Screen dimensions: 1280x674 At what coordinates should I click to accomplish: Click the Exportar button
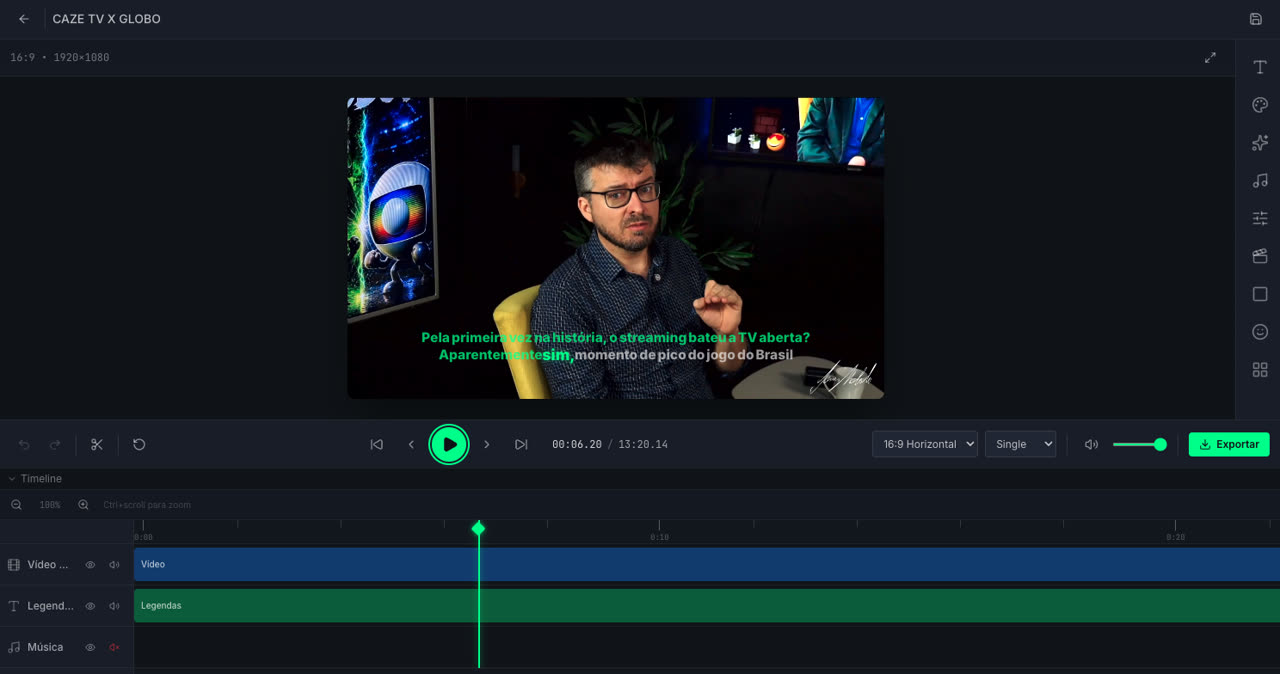click(x=1229, y=444)
